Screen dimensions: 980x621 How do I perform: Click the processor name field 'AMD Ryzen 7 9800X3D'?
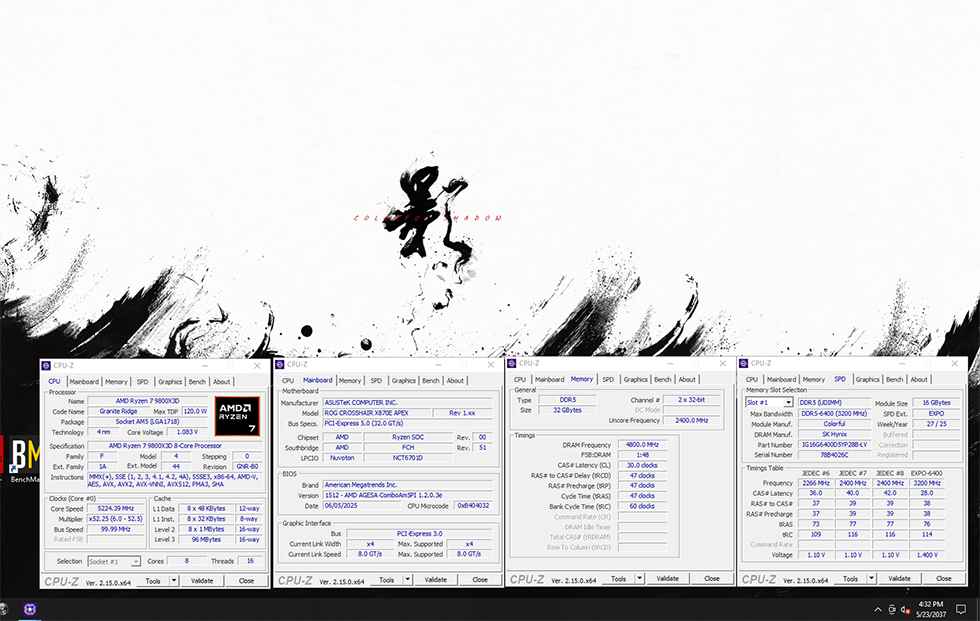[x=148, y=401]
